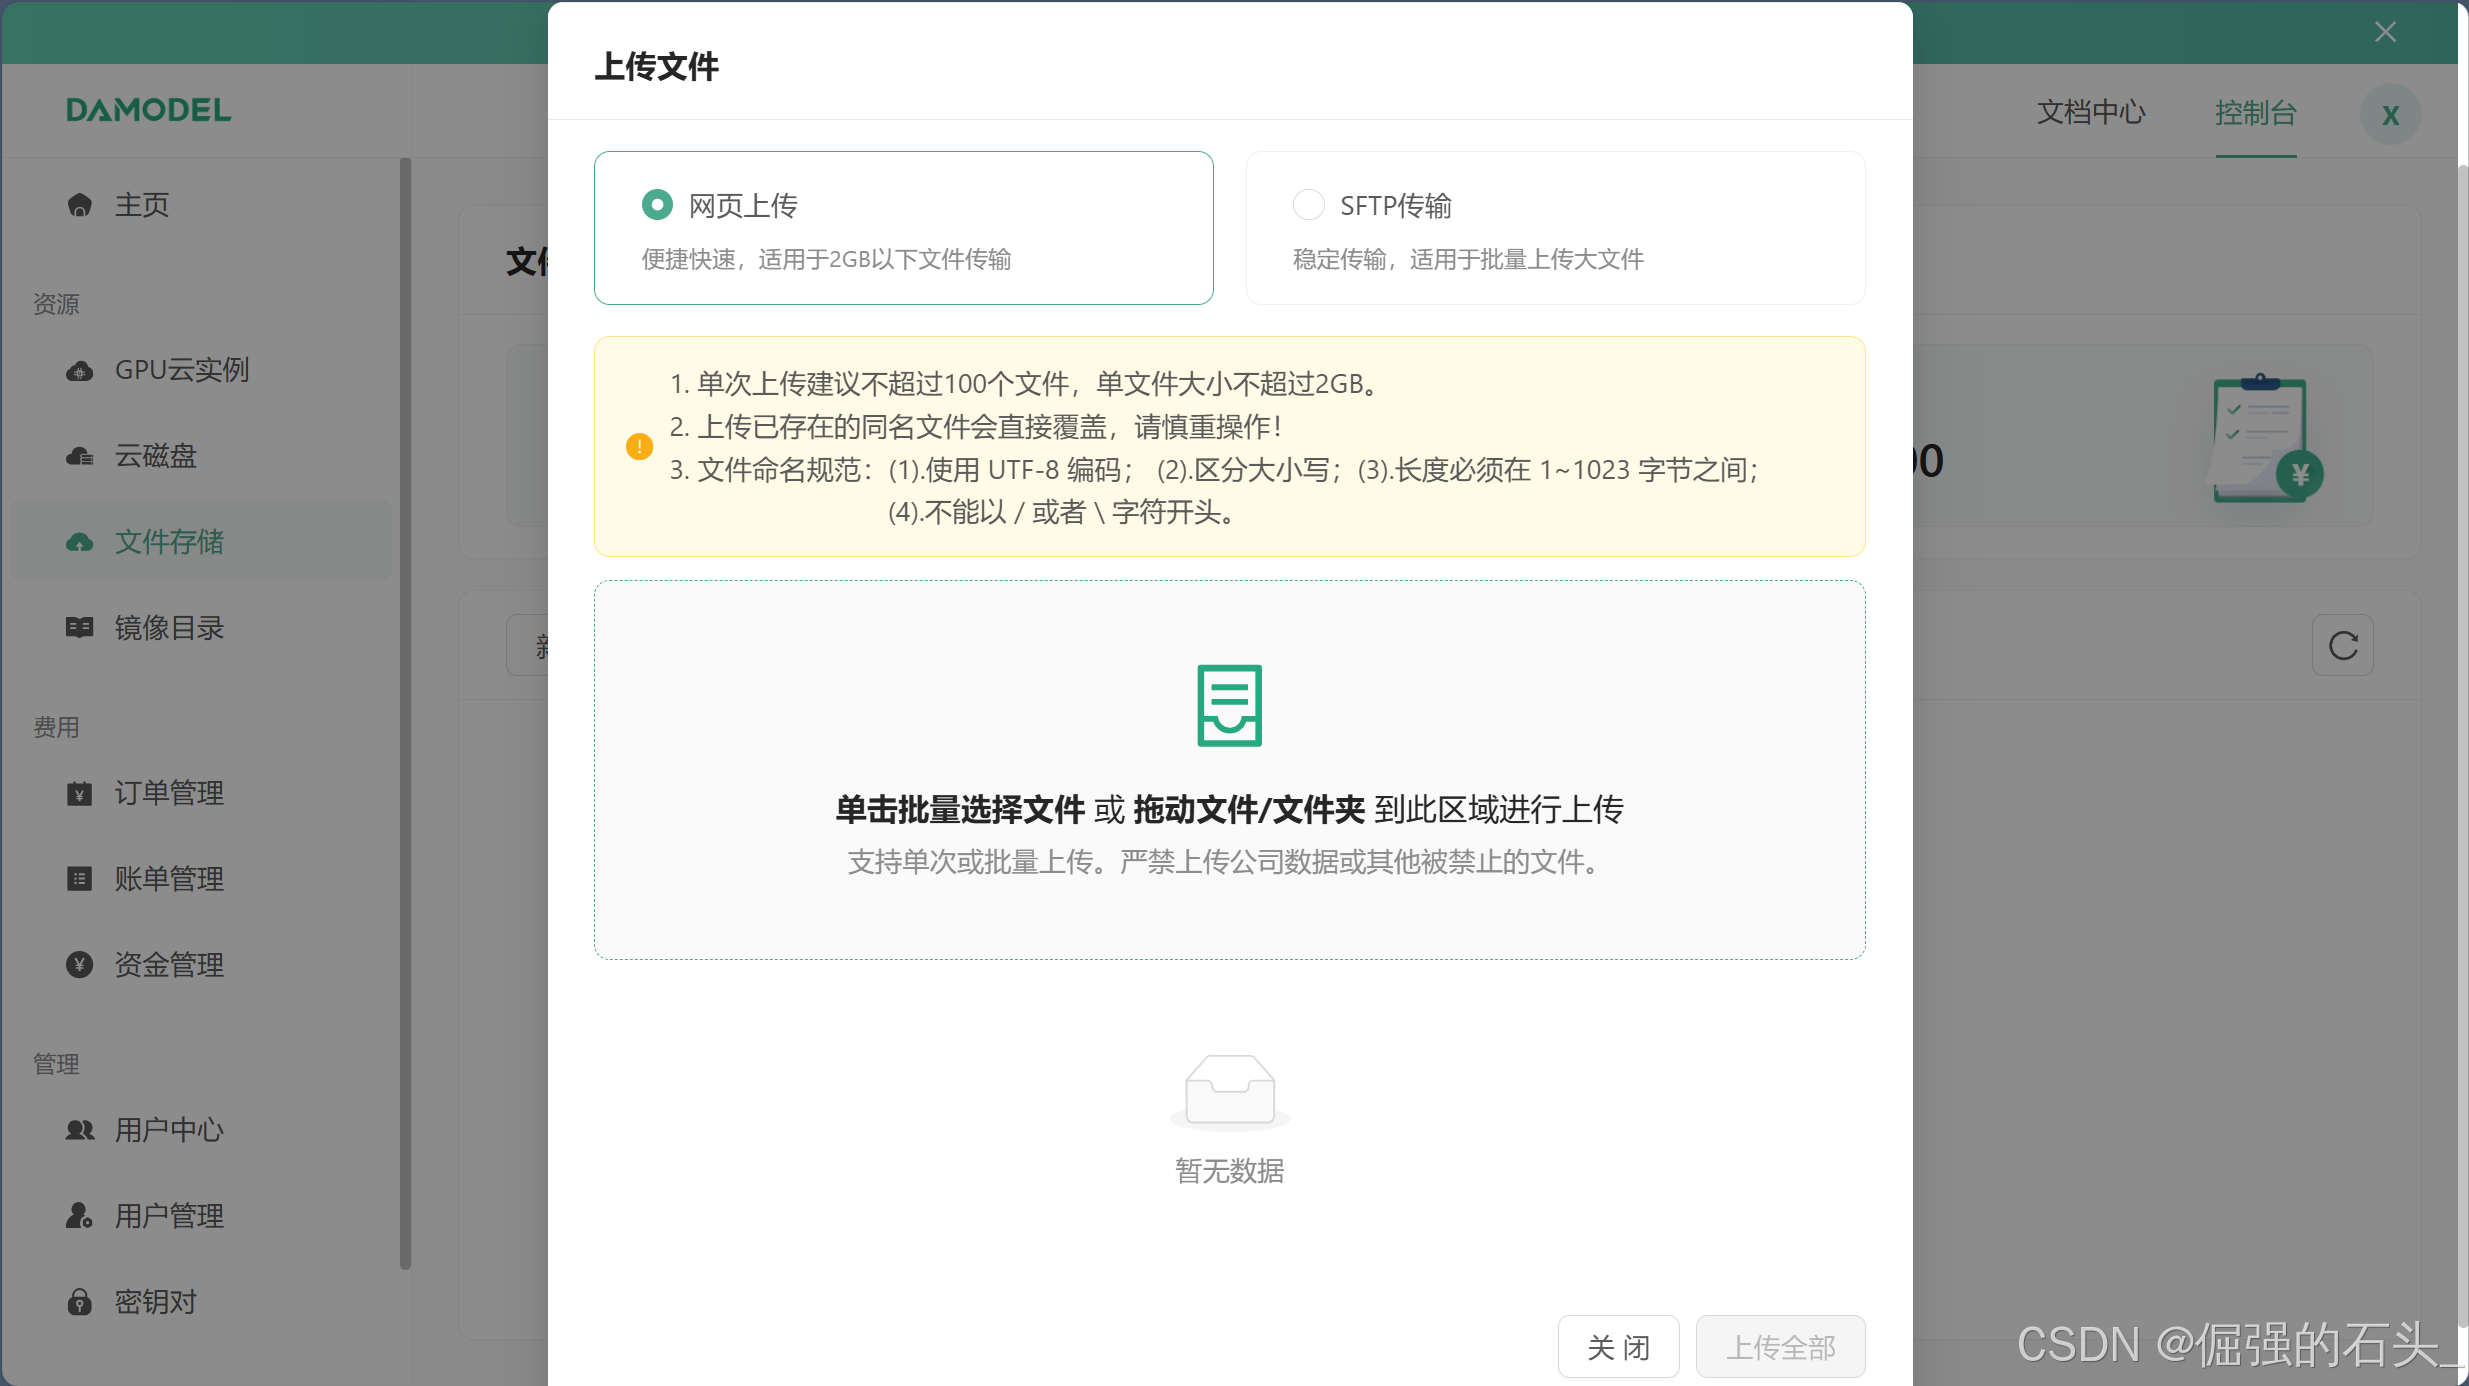Click the 资金管理 yen coin icon
The width and height of the screenshot is (2469, 1386).
[x=80, y=965]
